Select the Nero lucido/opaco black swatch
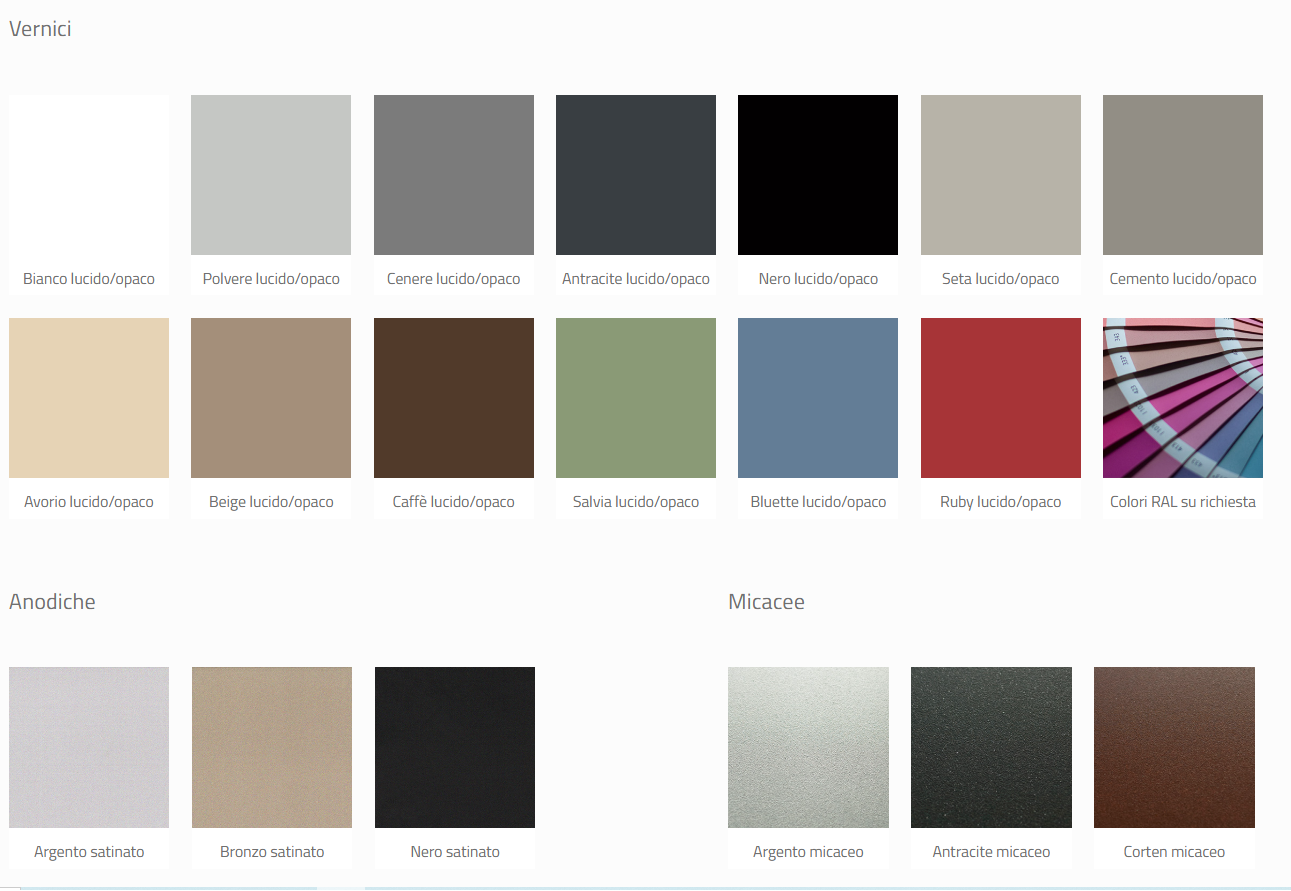1291x891 pixels. (x=818, y=175)
